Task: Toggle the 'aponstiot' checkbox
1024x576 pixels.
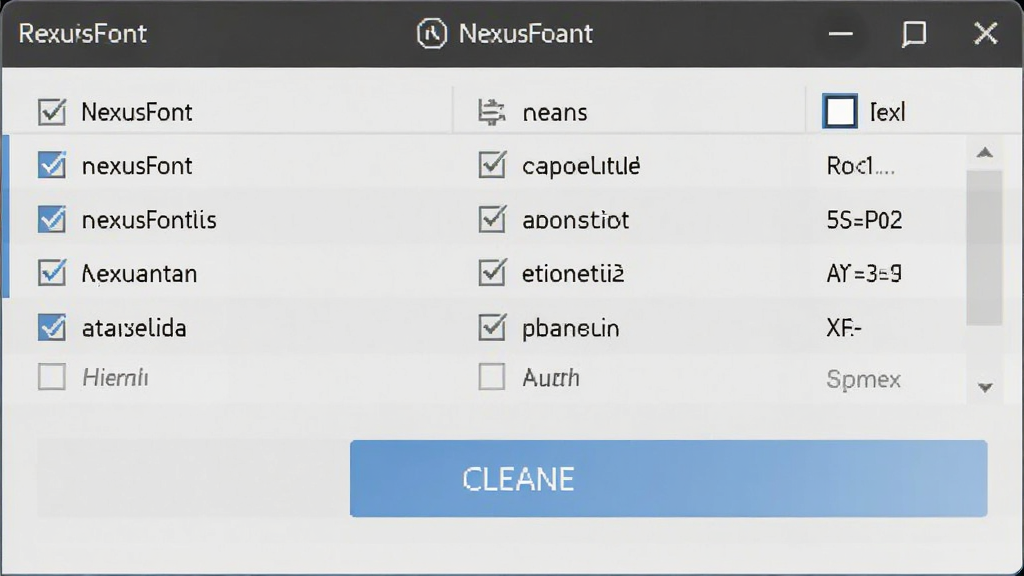Action: tap(492, 219)
